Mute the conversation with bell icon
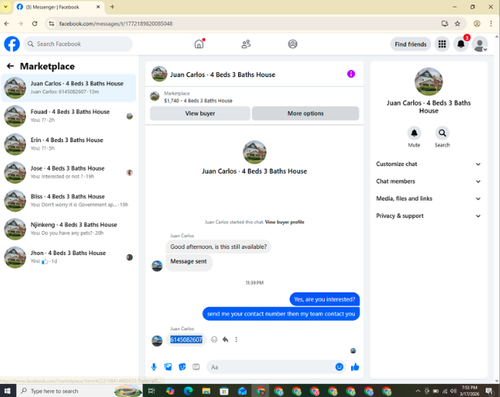Viewport: 500px width, 397px height. pyautogui.click(x=414, y=133)
